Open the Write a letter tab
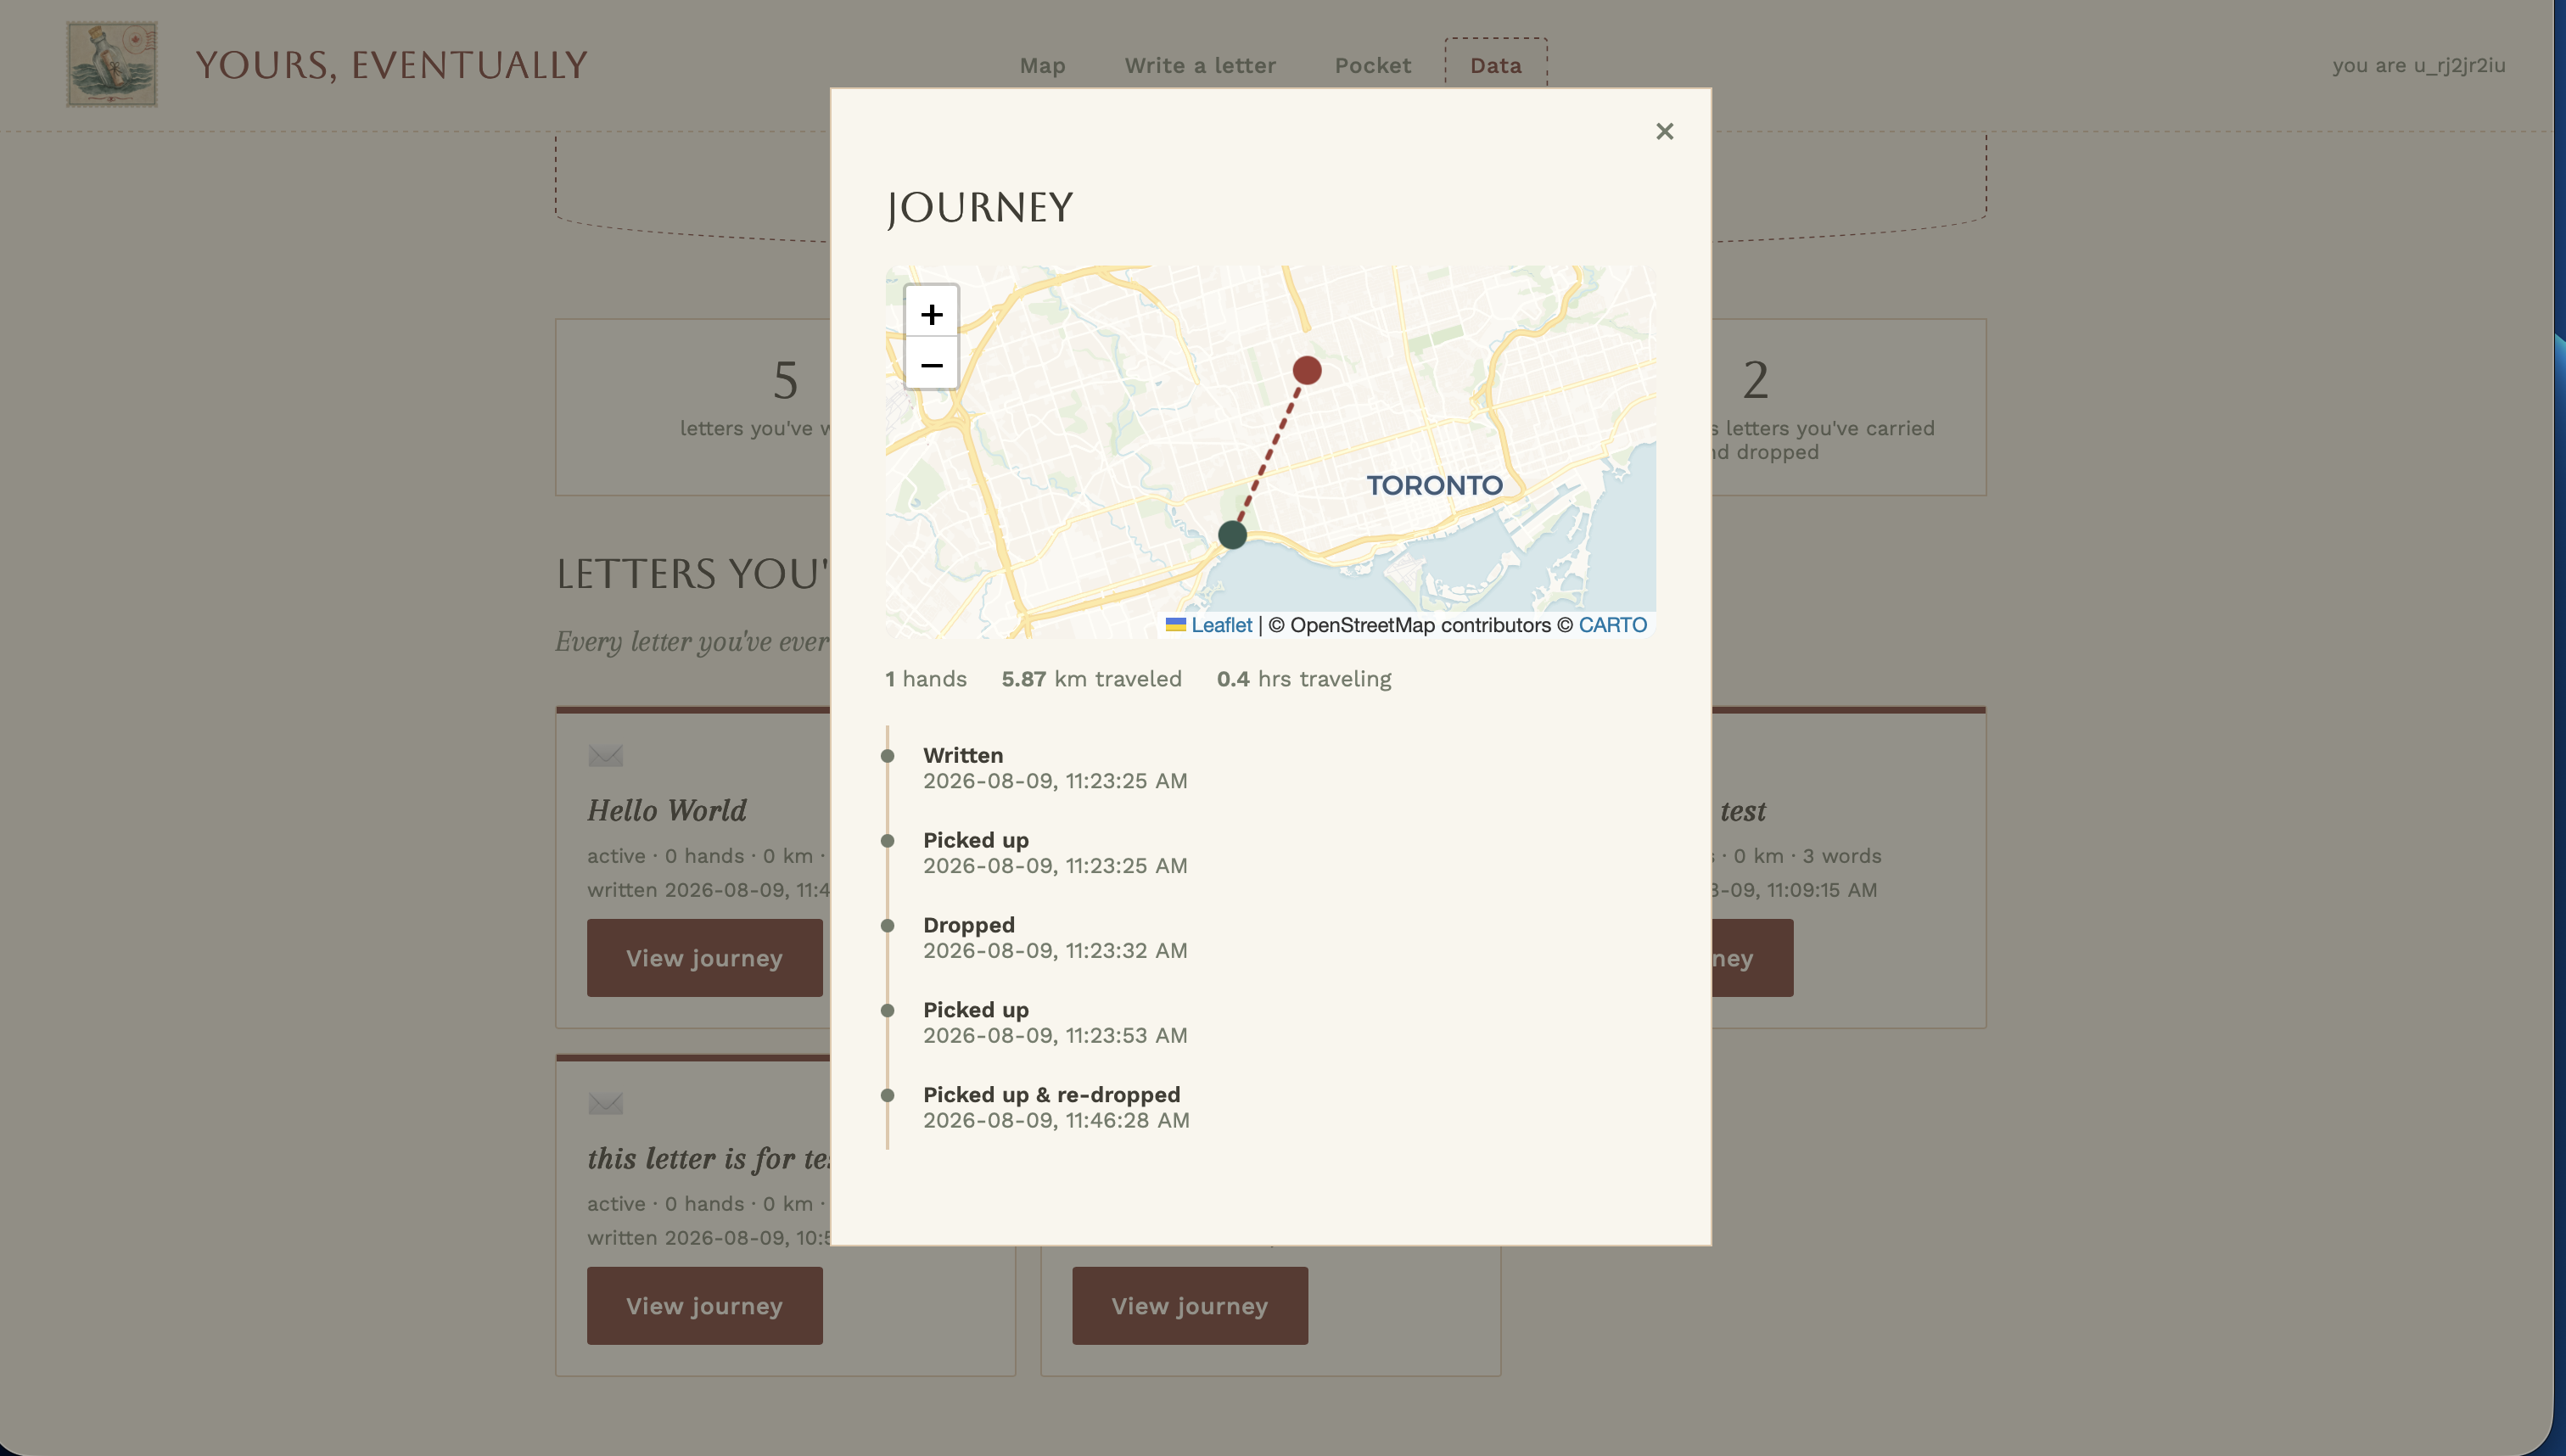This screenshot has height=1456, width=2566. tap(1200, 65)
